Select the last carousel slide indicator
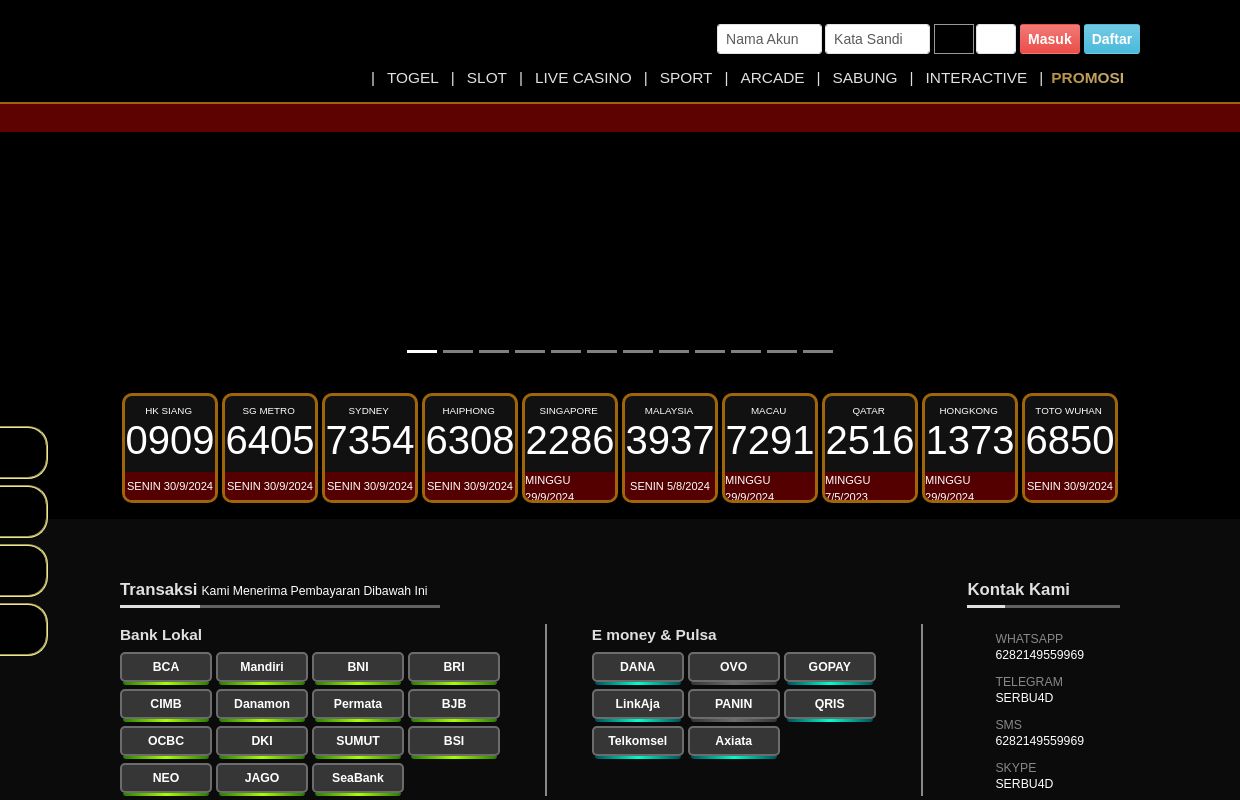This screenshot has height=800, width=1240. coord(818,351)
